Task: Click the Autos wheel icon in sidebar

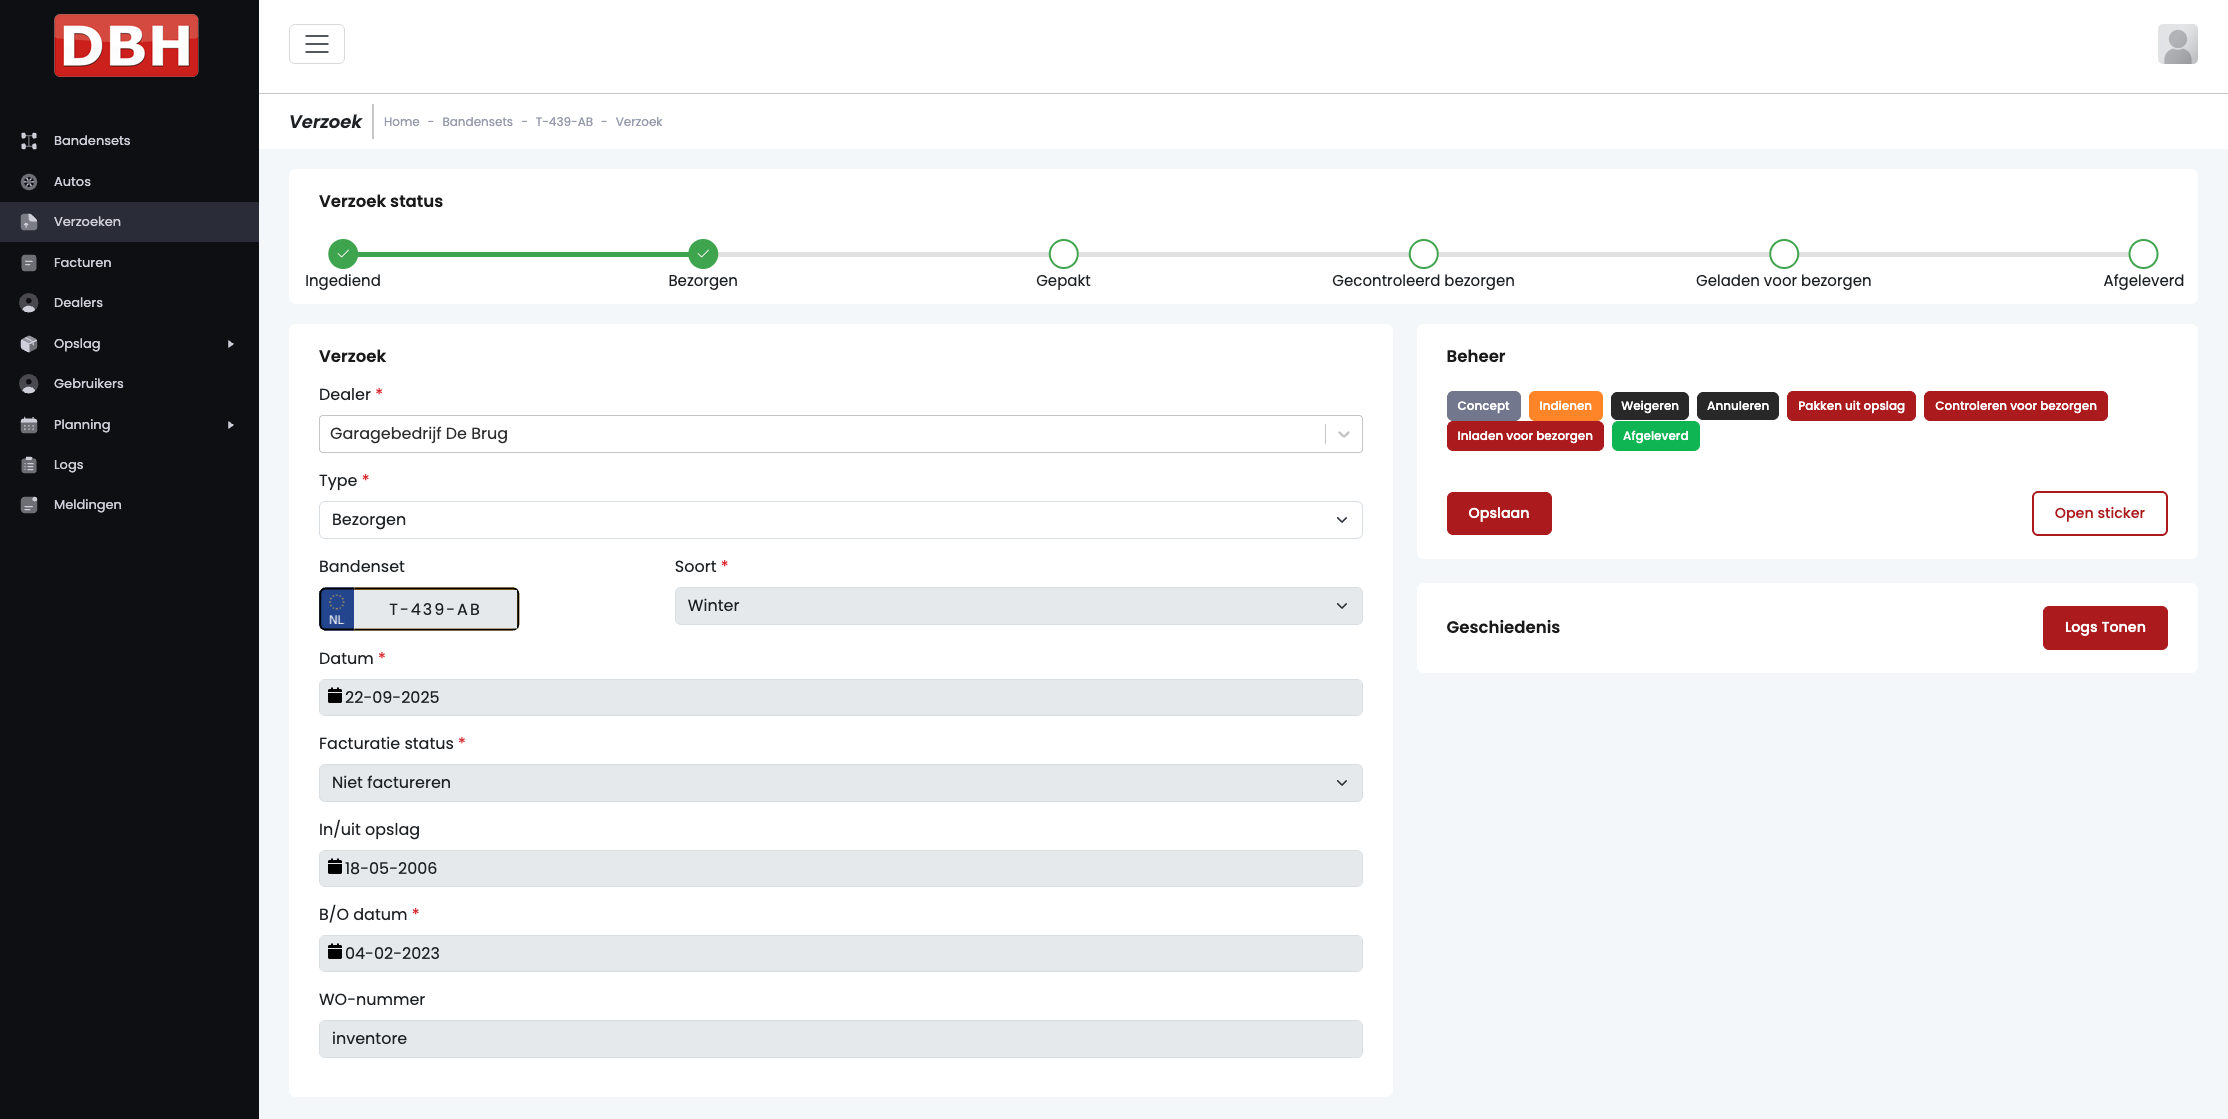Action: (29, 182)
